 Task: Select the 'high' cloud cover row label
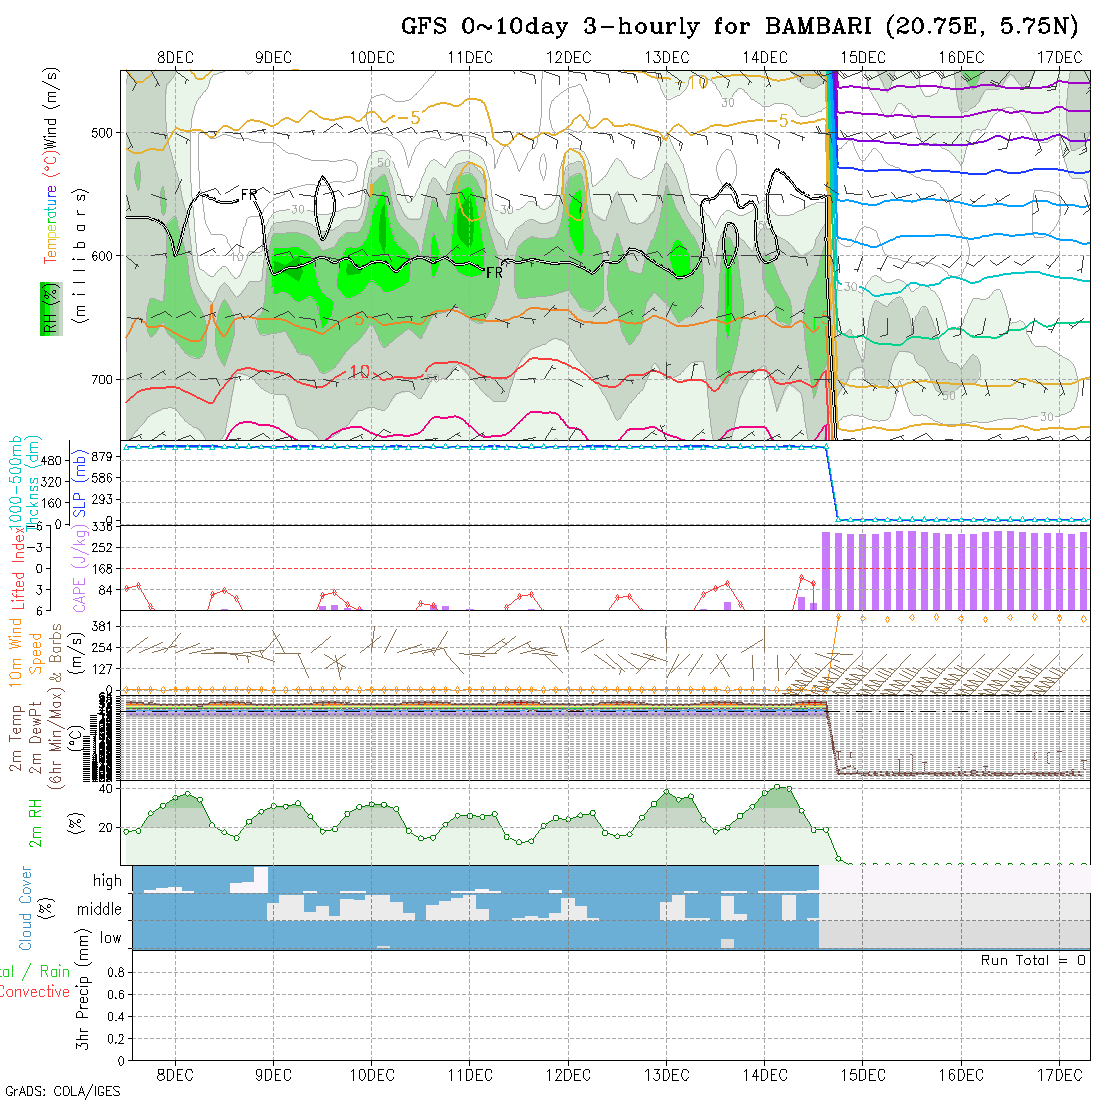pyautogui.click(x=107, y=881)
